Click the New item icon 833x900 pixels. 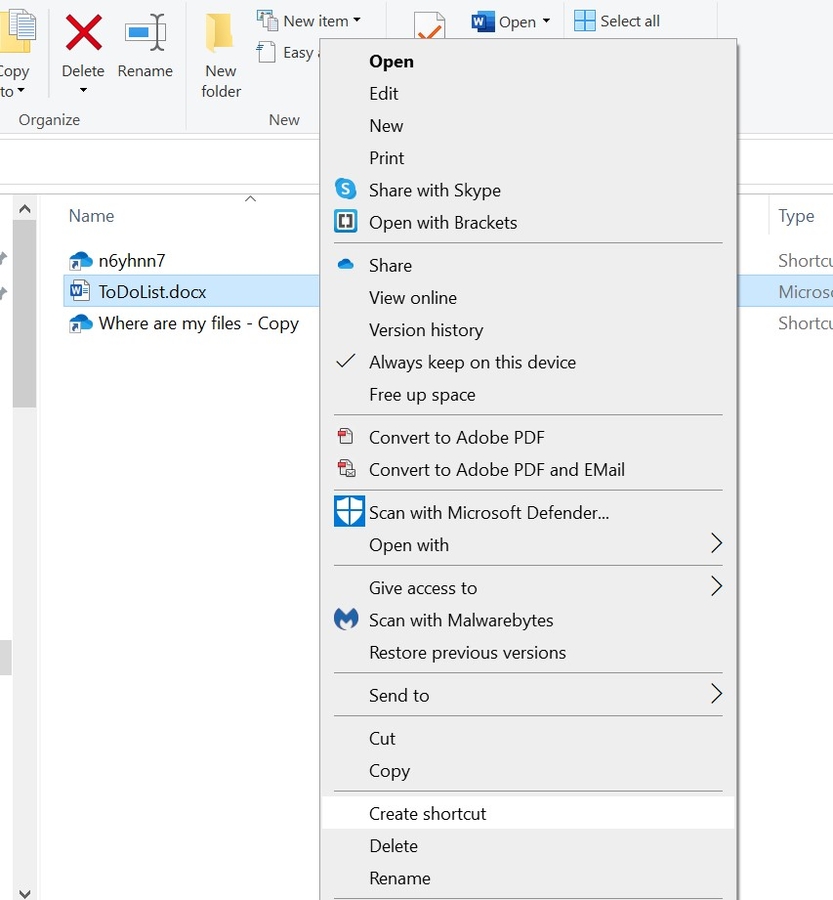tap(267, 18)
